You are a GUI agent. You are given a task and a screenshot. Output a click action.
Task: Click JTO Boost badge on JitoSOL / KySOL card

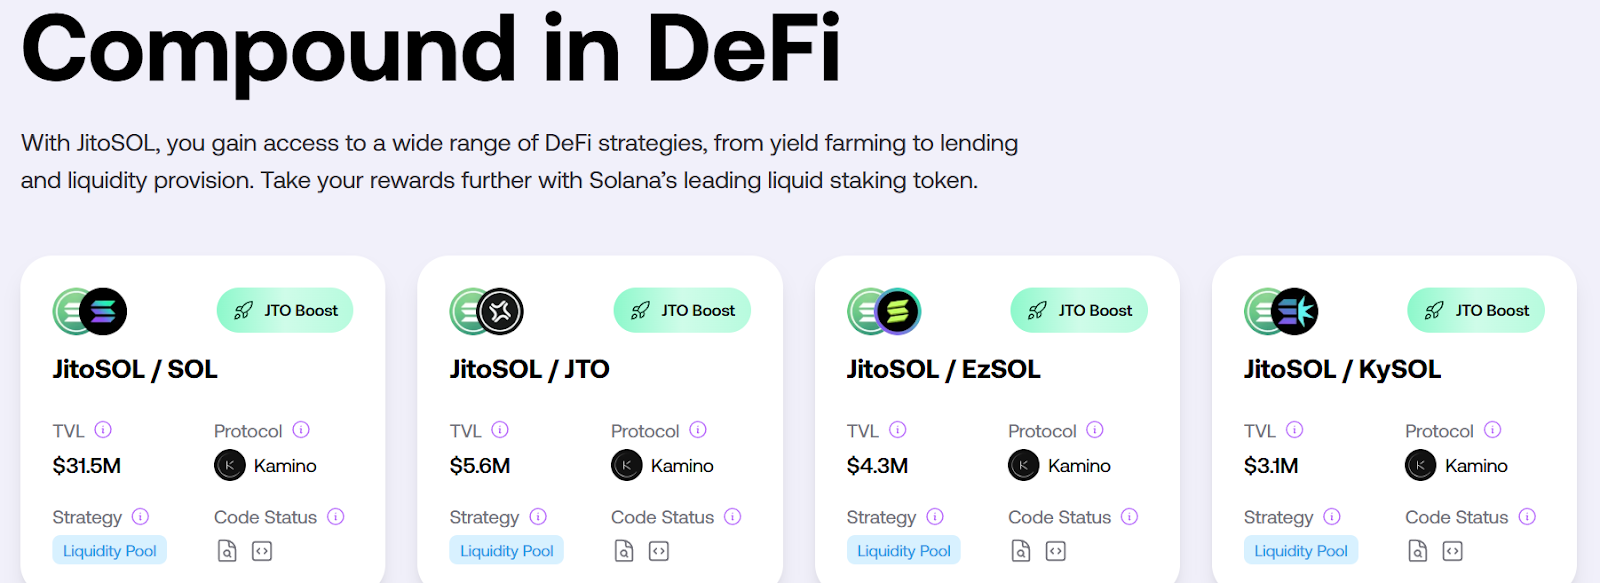(1476, 311)
